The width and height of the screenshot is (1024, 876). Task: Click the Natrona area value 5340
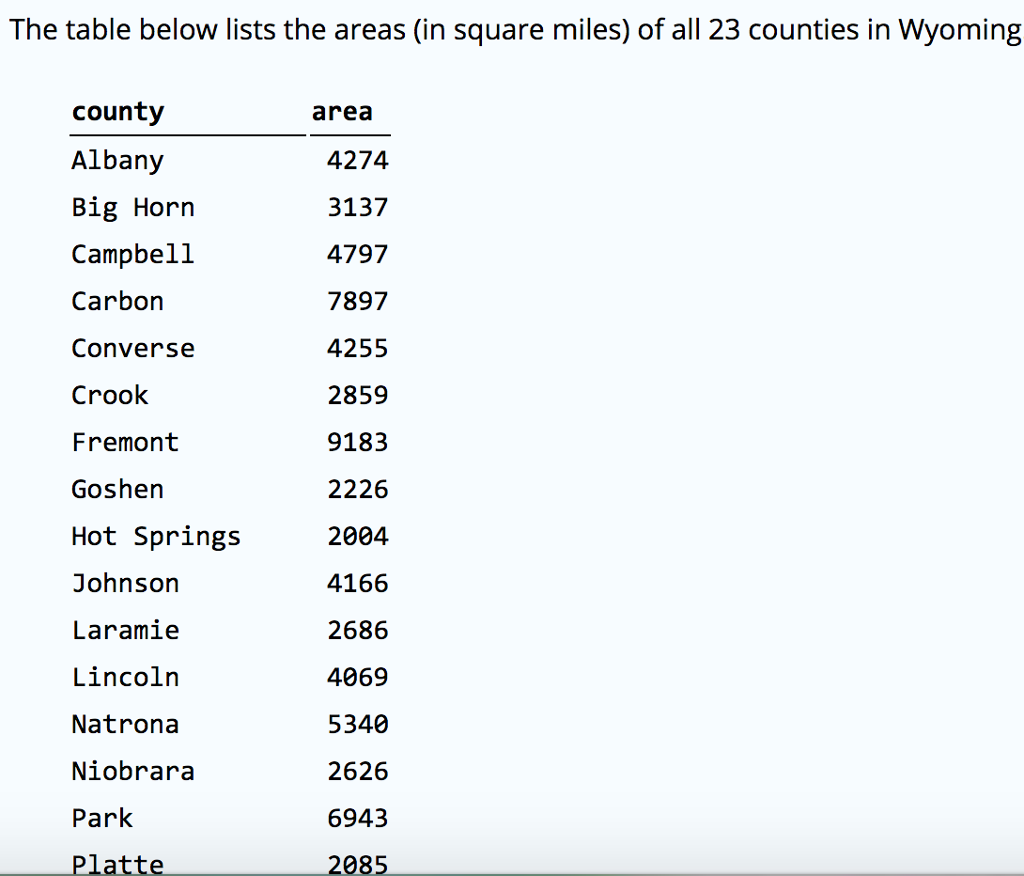point(358,724)
